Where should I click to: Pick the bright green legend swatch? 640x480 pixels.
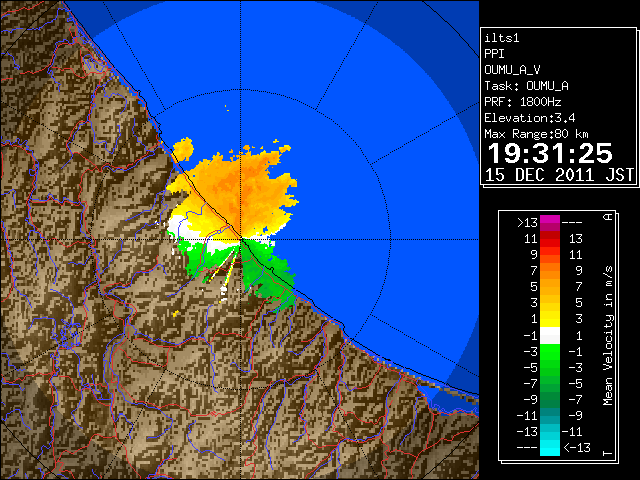point(550,351)
